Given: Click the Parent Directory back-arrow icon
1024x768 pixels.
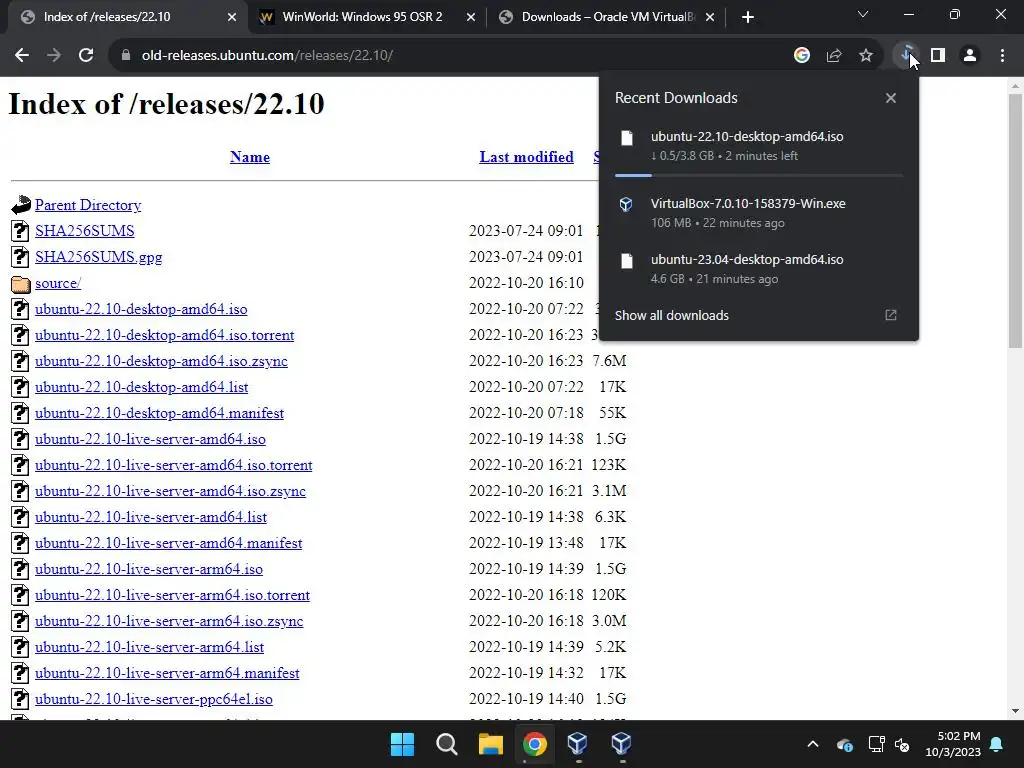Looking at the screenshot, I should click(20, 205).
